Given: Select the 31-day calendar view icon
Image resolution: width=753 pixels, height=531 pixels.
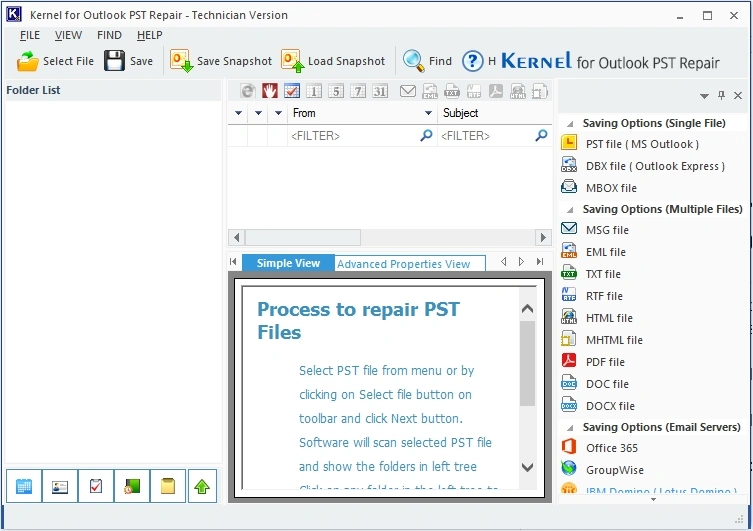Looking at the screenshot, I should (x=380, y=91).
